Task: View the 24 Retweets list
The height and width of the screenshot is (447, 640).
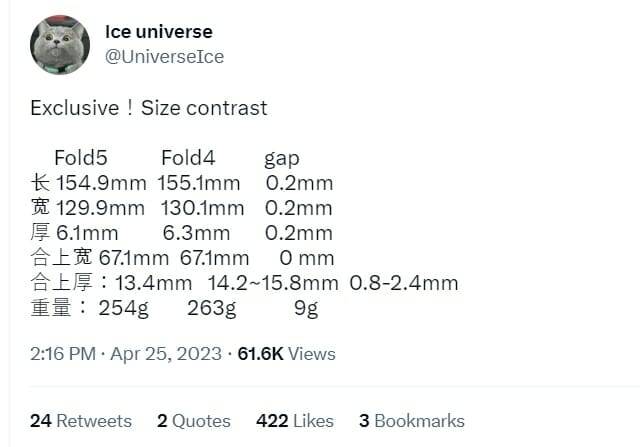Action: click(x=80, y=421)
